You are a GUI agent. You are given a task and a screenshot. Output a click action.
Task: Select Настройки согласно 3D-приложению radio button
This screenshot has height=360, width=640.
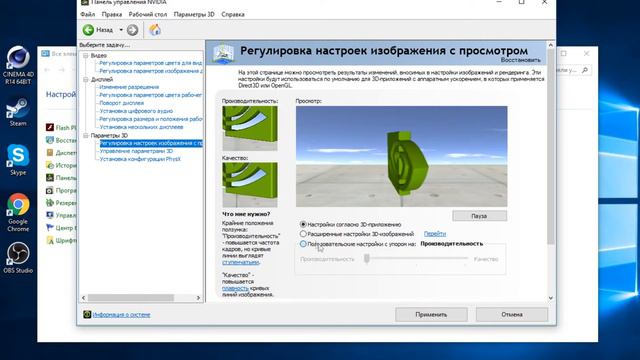pos(303,224)
